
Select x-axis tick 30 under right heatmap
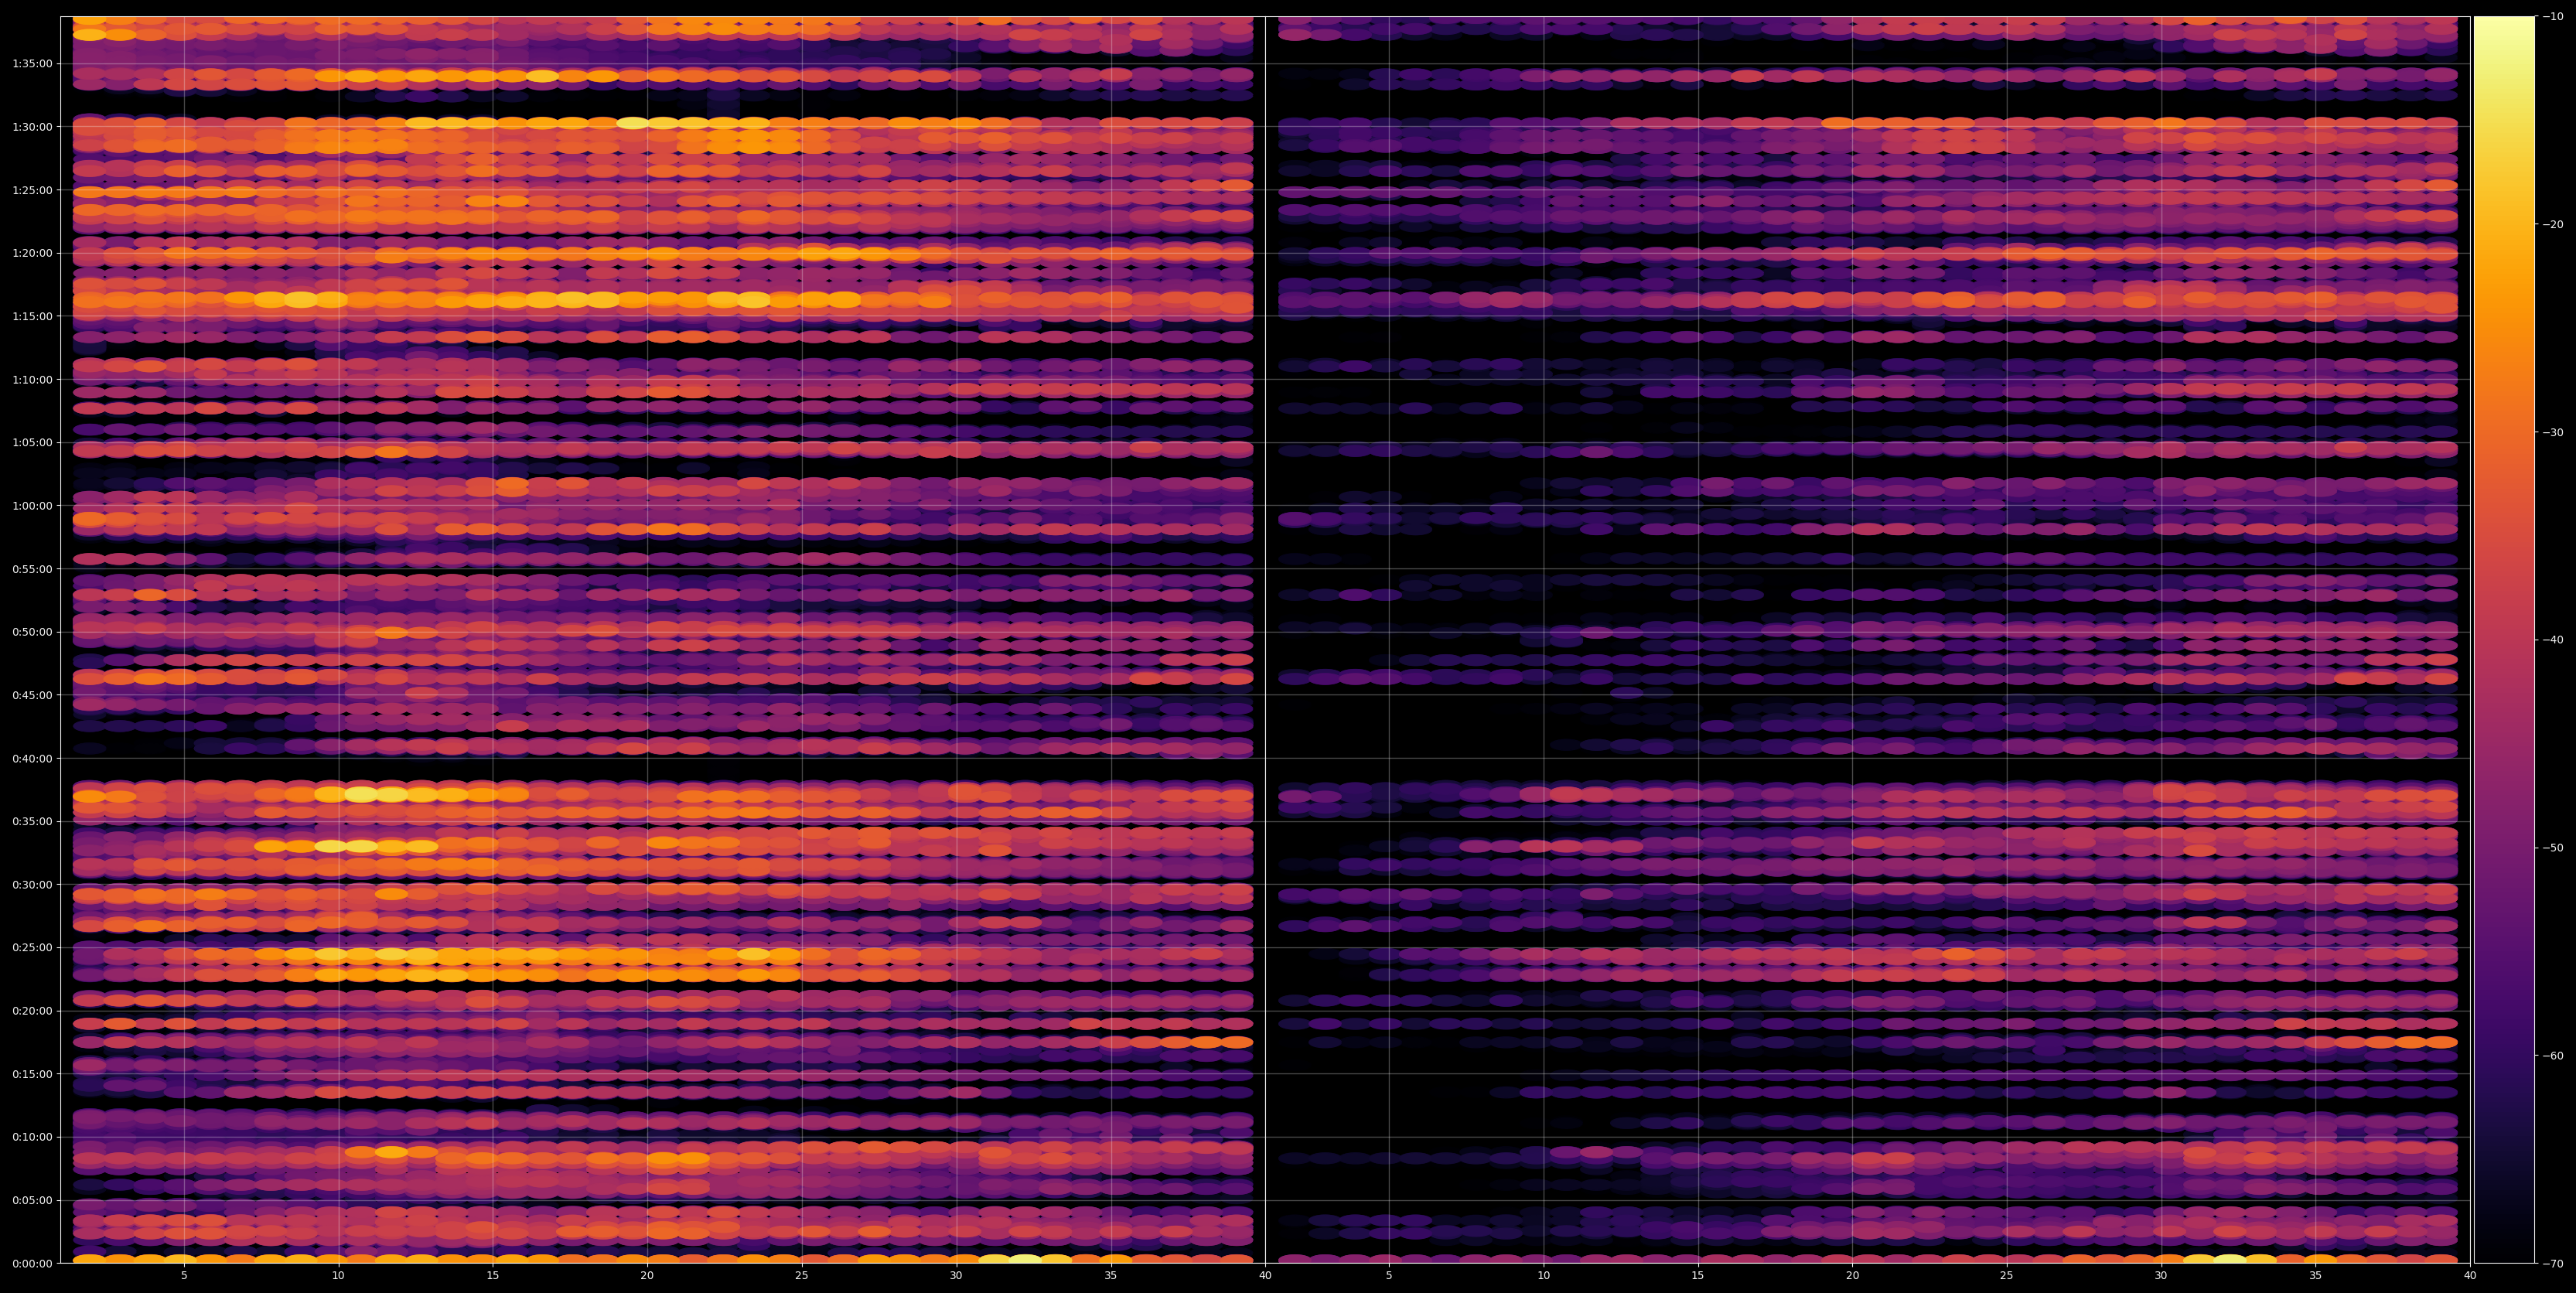click(2161, 1276)
